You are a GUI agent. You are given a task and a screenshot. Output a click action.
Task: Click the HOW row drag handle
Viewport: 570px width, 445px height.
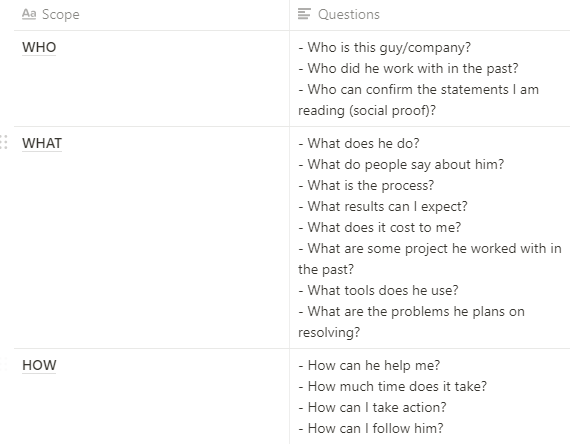click(x=4, y=364)
